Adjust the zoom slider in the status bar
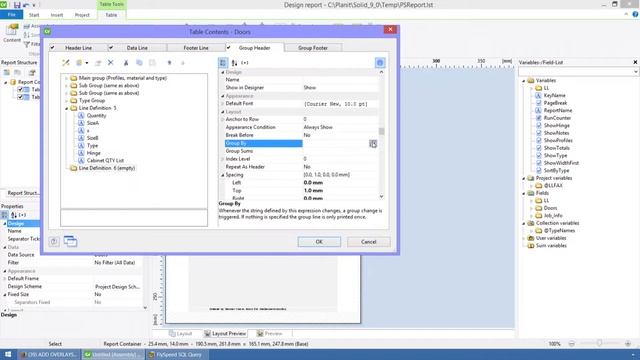The height and width of the screenshot is (360, 640). pos(599,344)
